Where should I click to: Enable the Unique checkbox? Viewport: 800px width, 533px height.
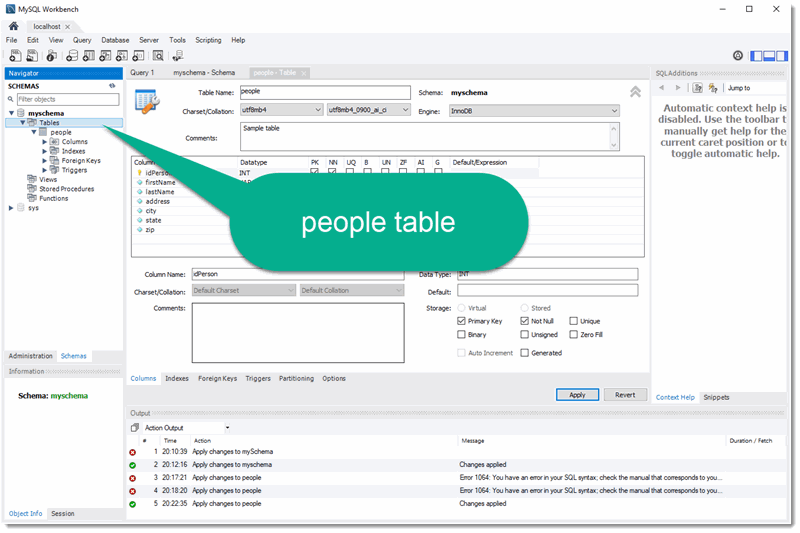(573, 321)
